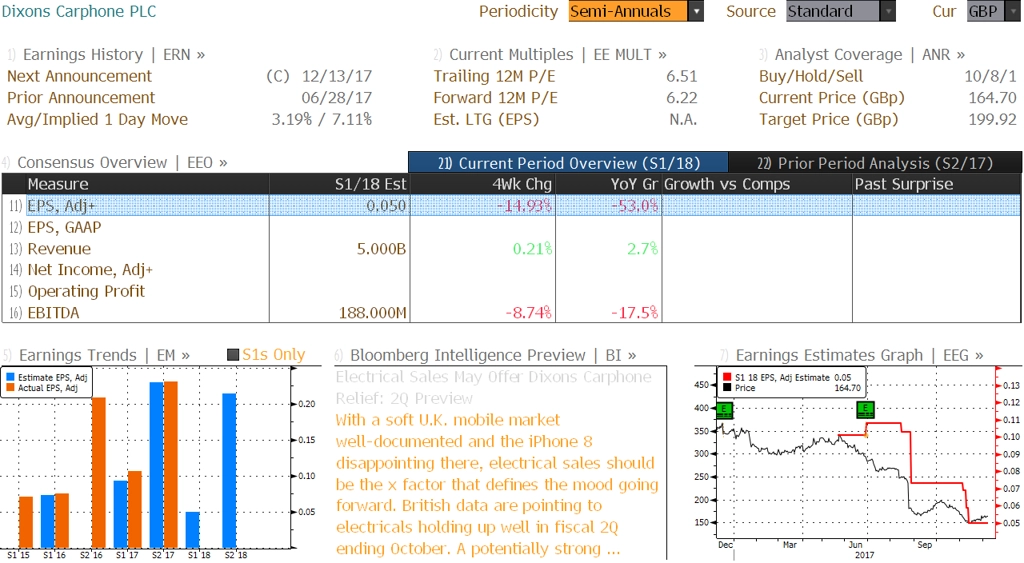Viewport: 1024px width, 563px height.
Task: Open Earnings History ERN link
Action: click(114, 55)
